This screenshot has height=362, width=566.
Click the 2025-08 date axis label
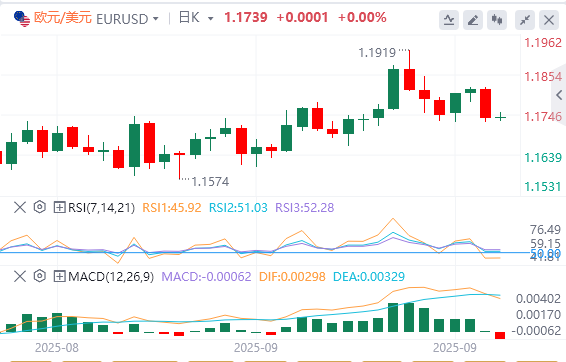tap(57, 348)
